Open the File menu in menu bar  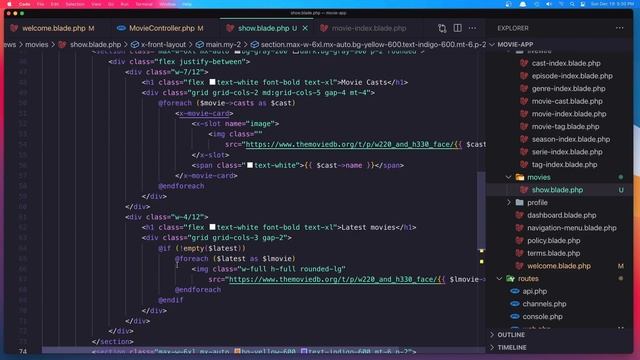[x=40, y=4]
